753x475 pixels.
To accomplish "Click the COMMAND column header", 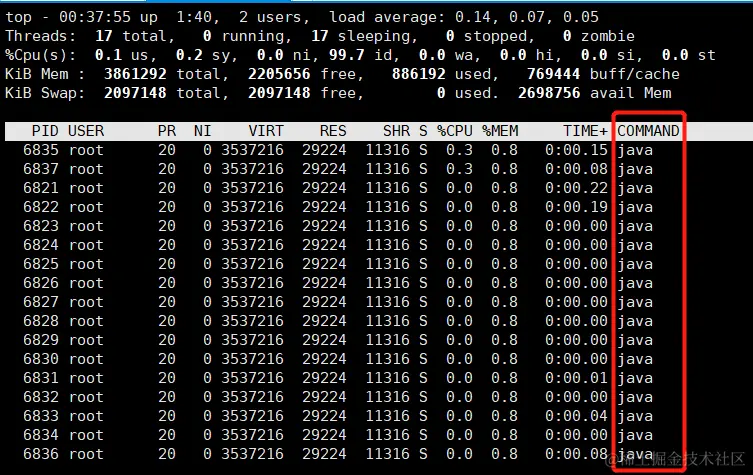I will (x=648, y=131).
